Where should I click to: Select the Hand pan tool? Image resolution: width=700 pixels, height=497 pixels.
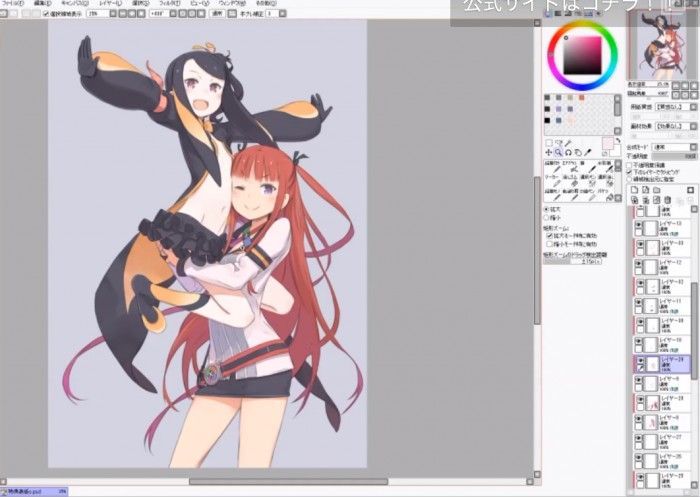tap(578, 152)
